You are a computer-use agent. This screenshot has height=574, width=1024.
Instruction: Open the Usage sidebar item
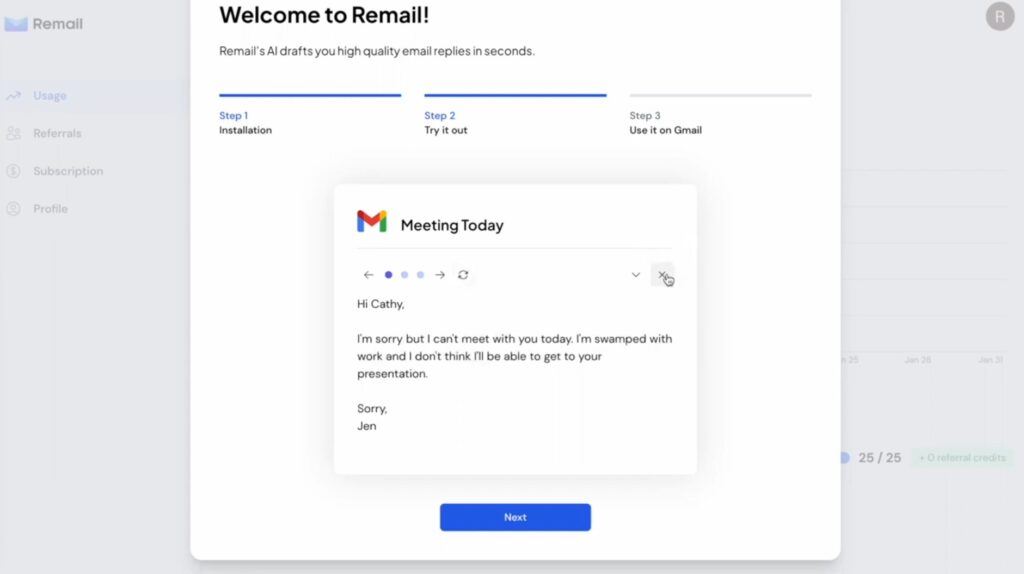click(x=50, y=95)
